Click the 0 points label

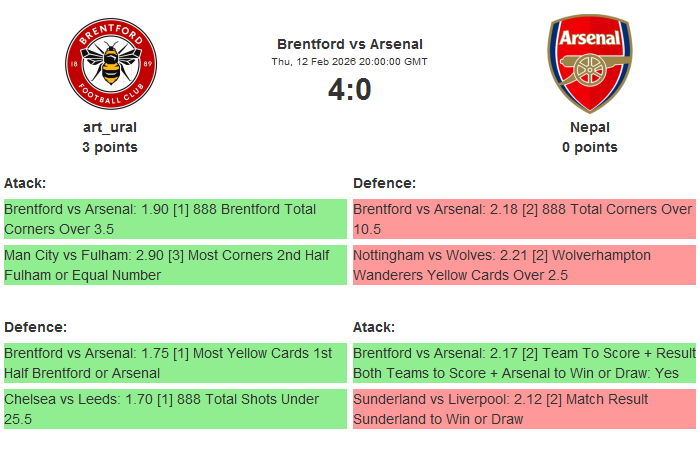click(589, 147)
